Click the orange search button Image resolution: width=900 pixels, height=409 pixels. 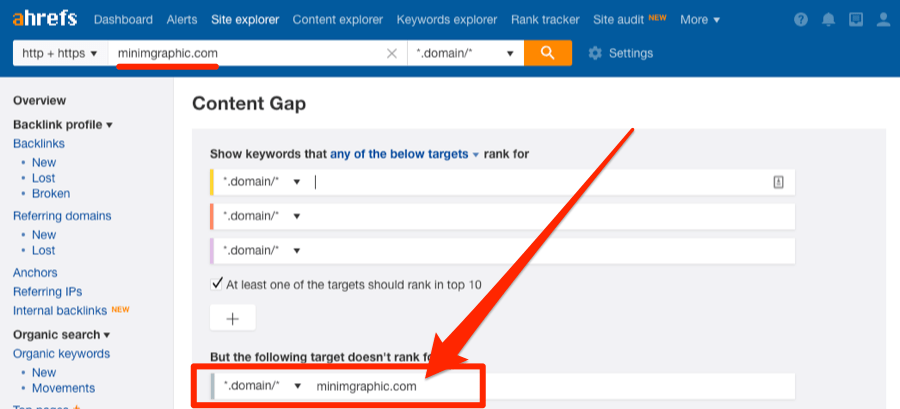click(x=548, y=53)
